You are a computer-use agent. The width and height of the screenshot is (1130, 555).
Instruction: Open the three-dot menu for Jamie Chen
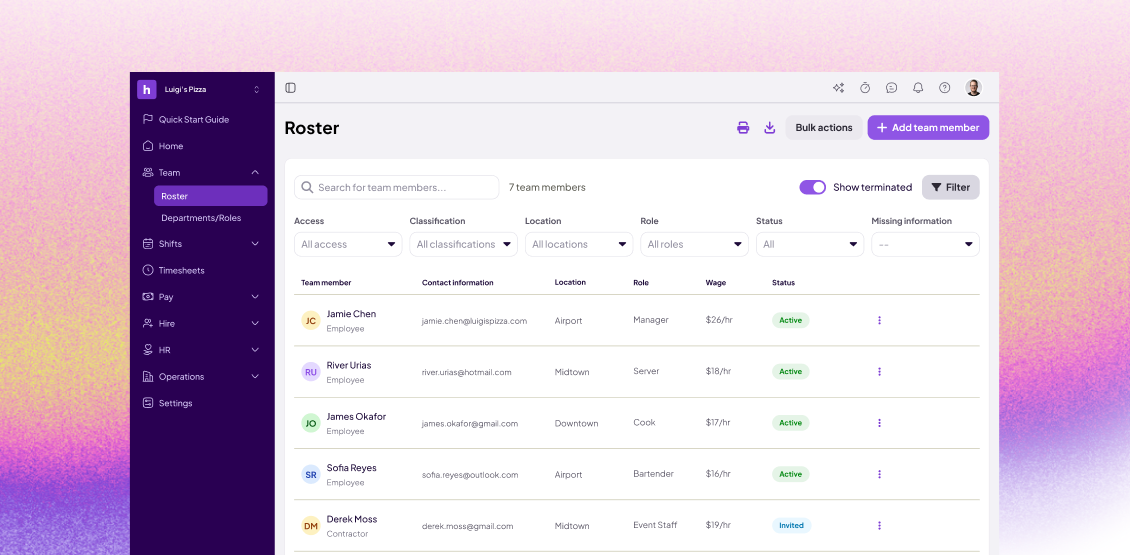coord(879,320)
